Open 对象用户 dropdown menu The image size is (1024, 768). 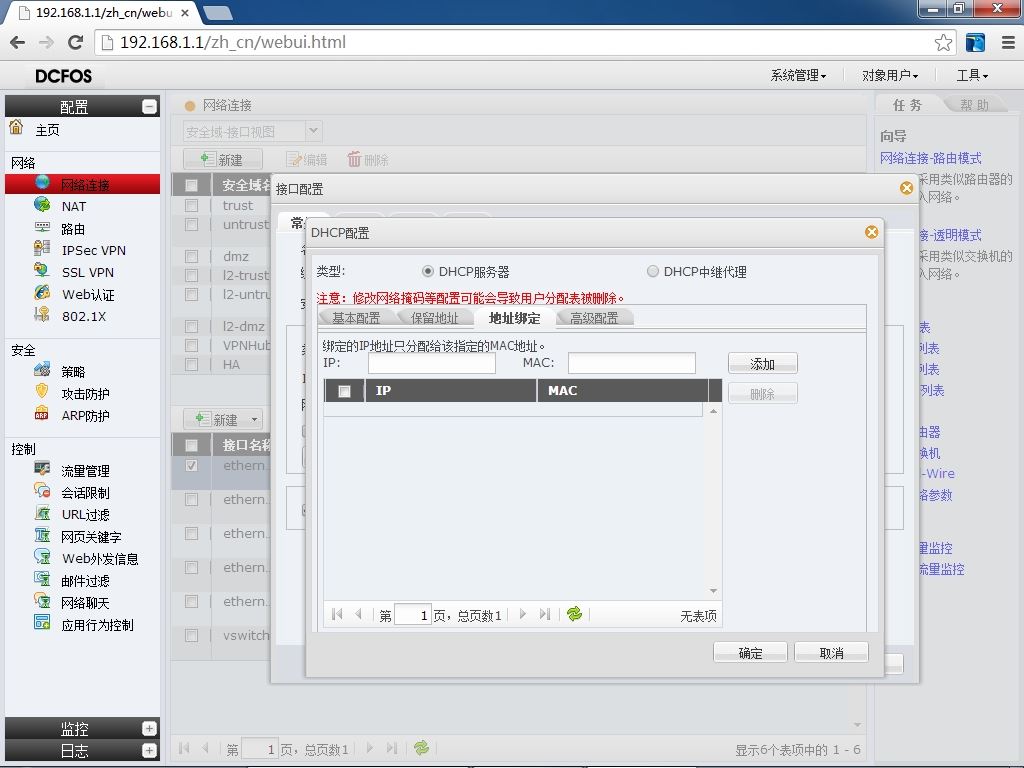(889, 76)
